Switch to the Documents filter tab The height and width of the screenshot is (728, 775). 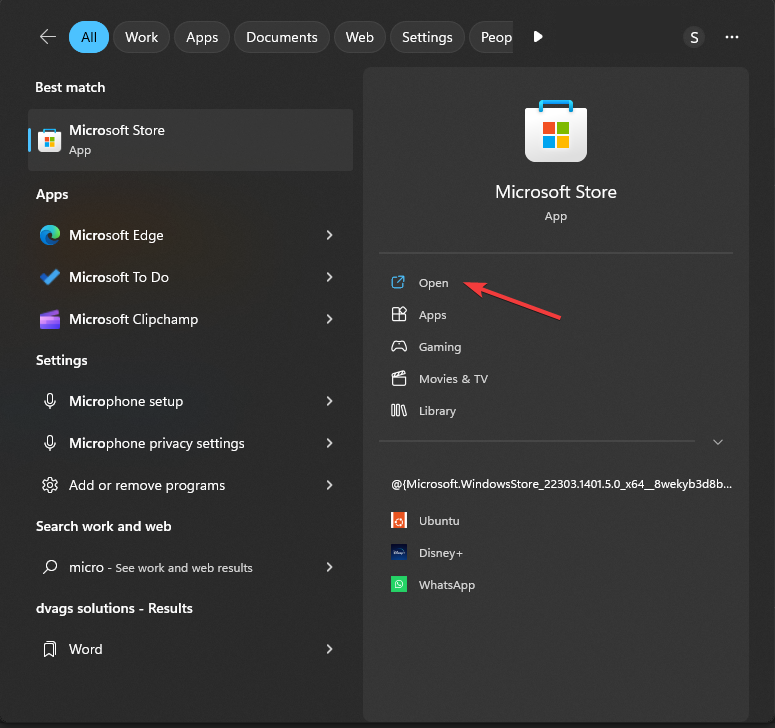pos(281,37)
